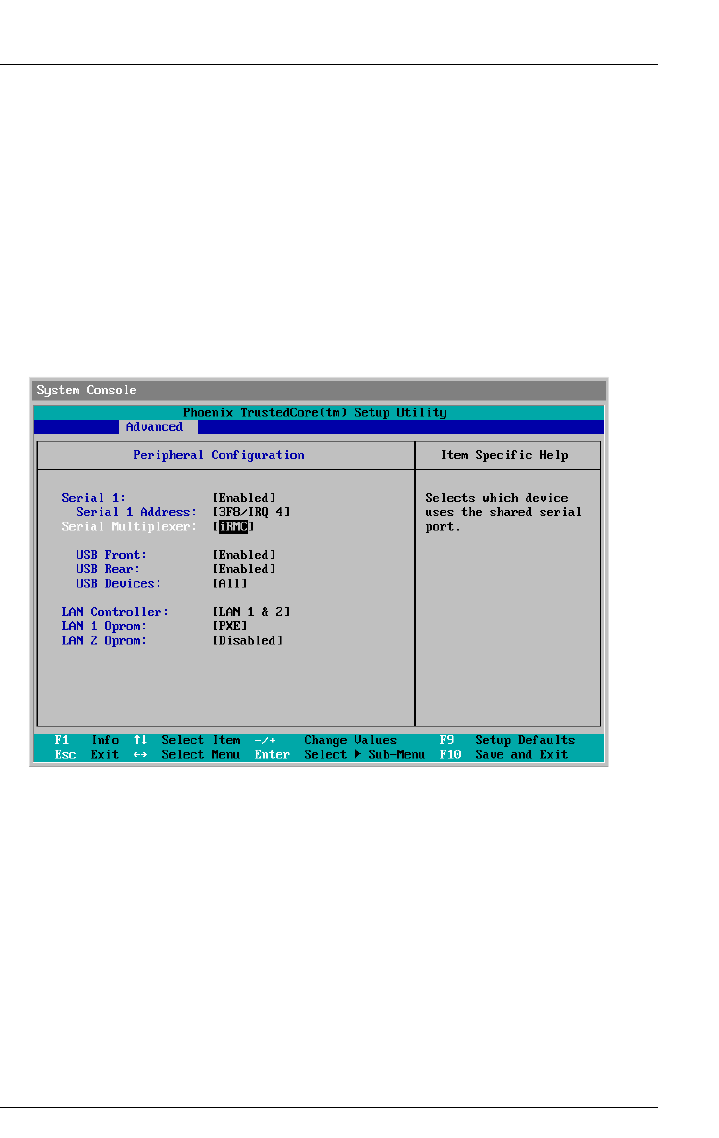The height and width of the screenshot is (1138, 719).
Task: Select the highlighted iRMC multiplexer value
Action: point(234,526)
